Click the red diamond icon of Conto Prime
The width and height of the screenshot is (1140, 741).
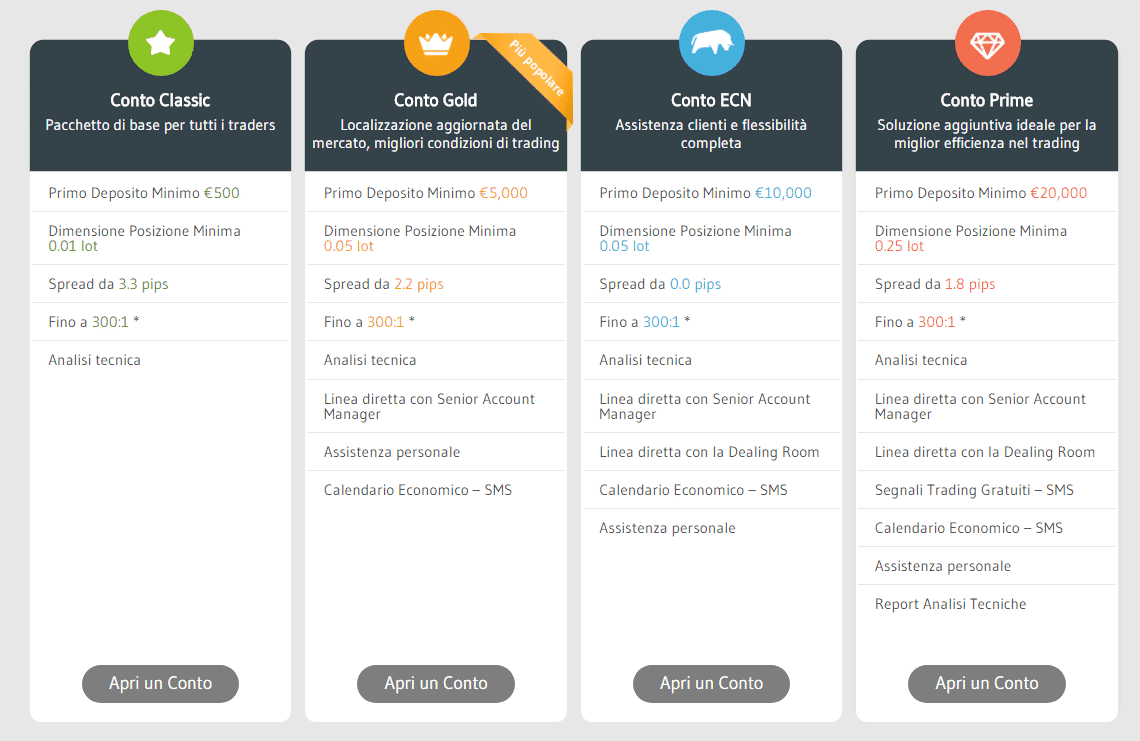(x=987, y=43)
